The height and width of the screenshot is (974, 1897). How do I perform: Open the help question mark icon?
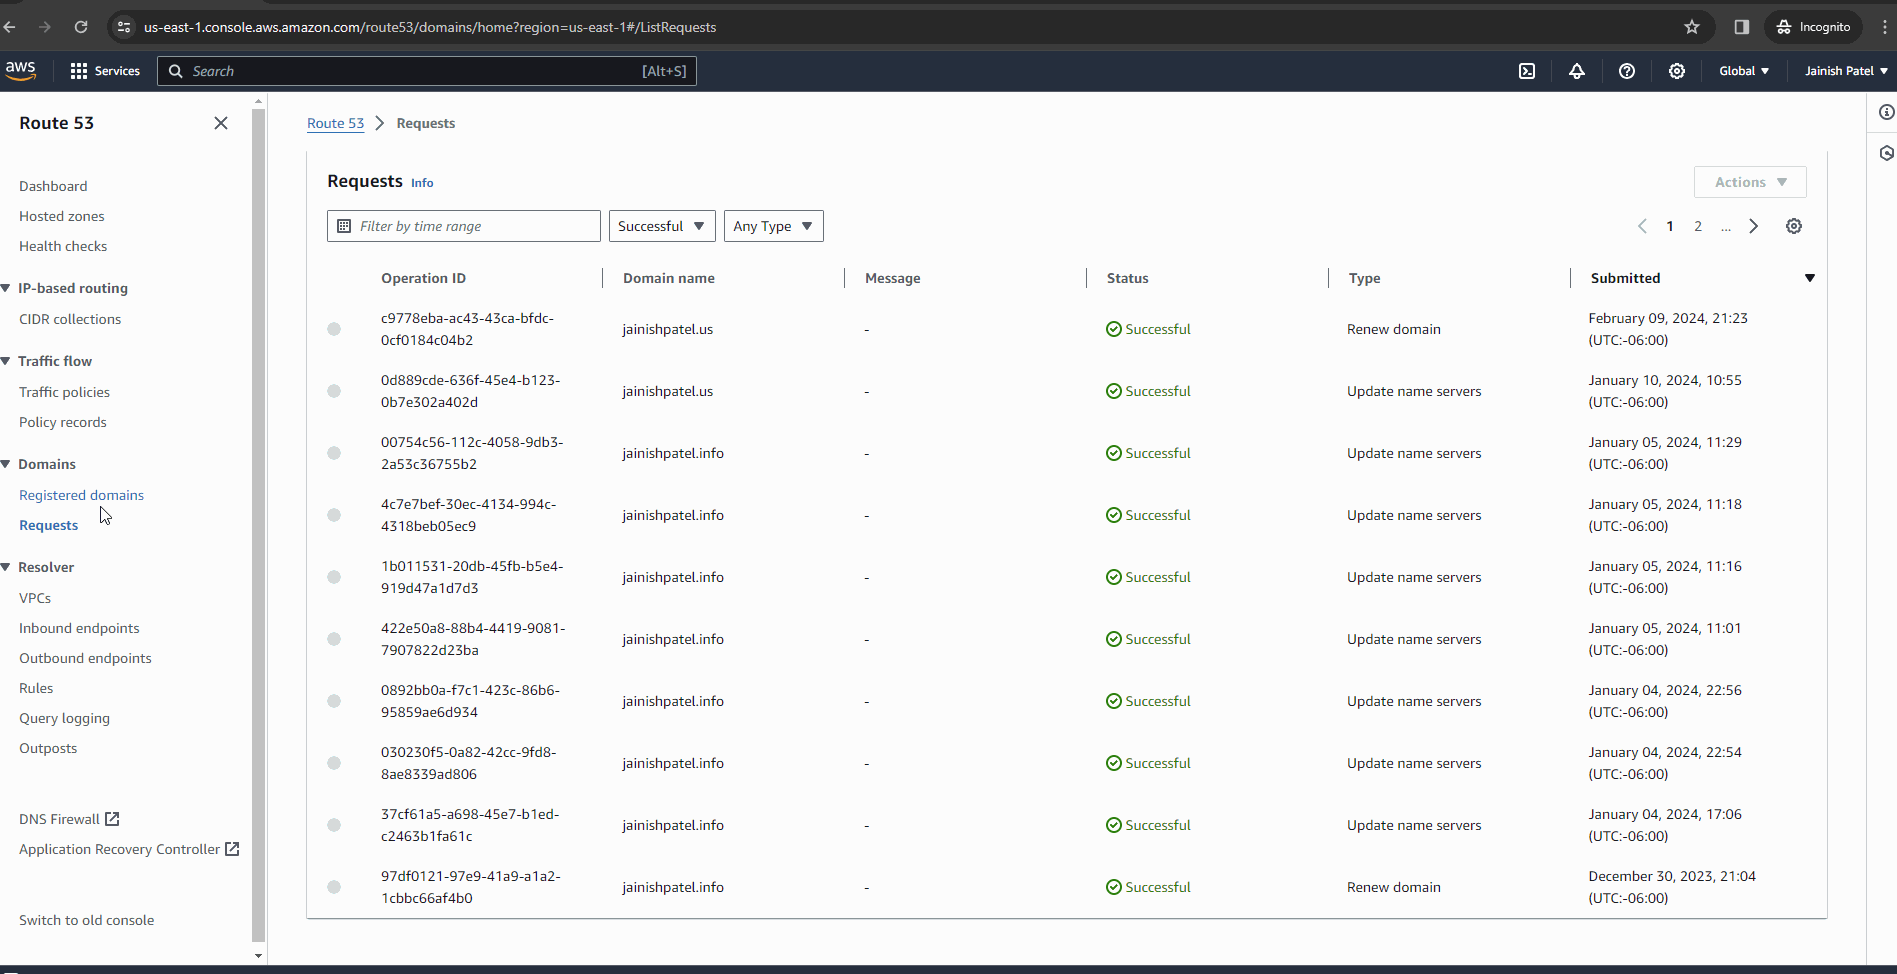click(1627, 71)
